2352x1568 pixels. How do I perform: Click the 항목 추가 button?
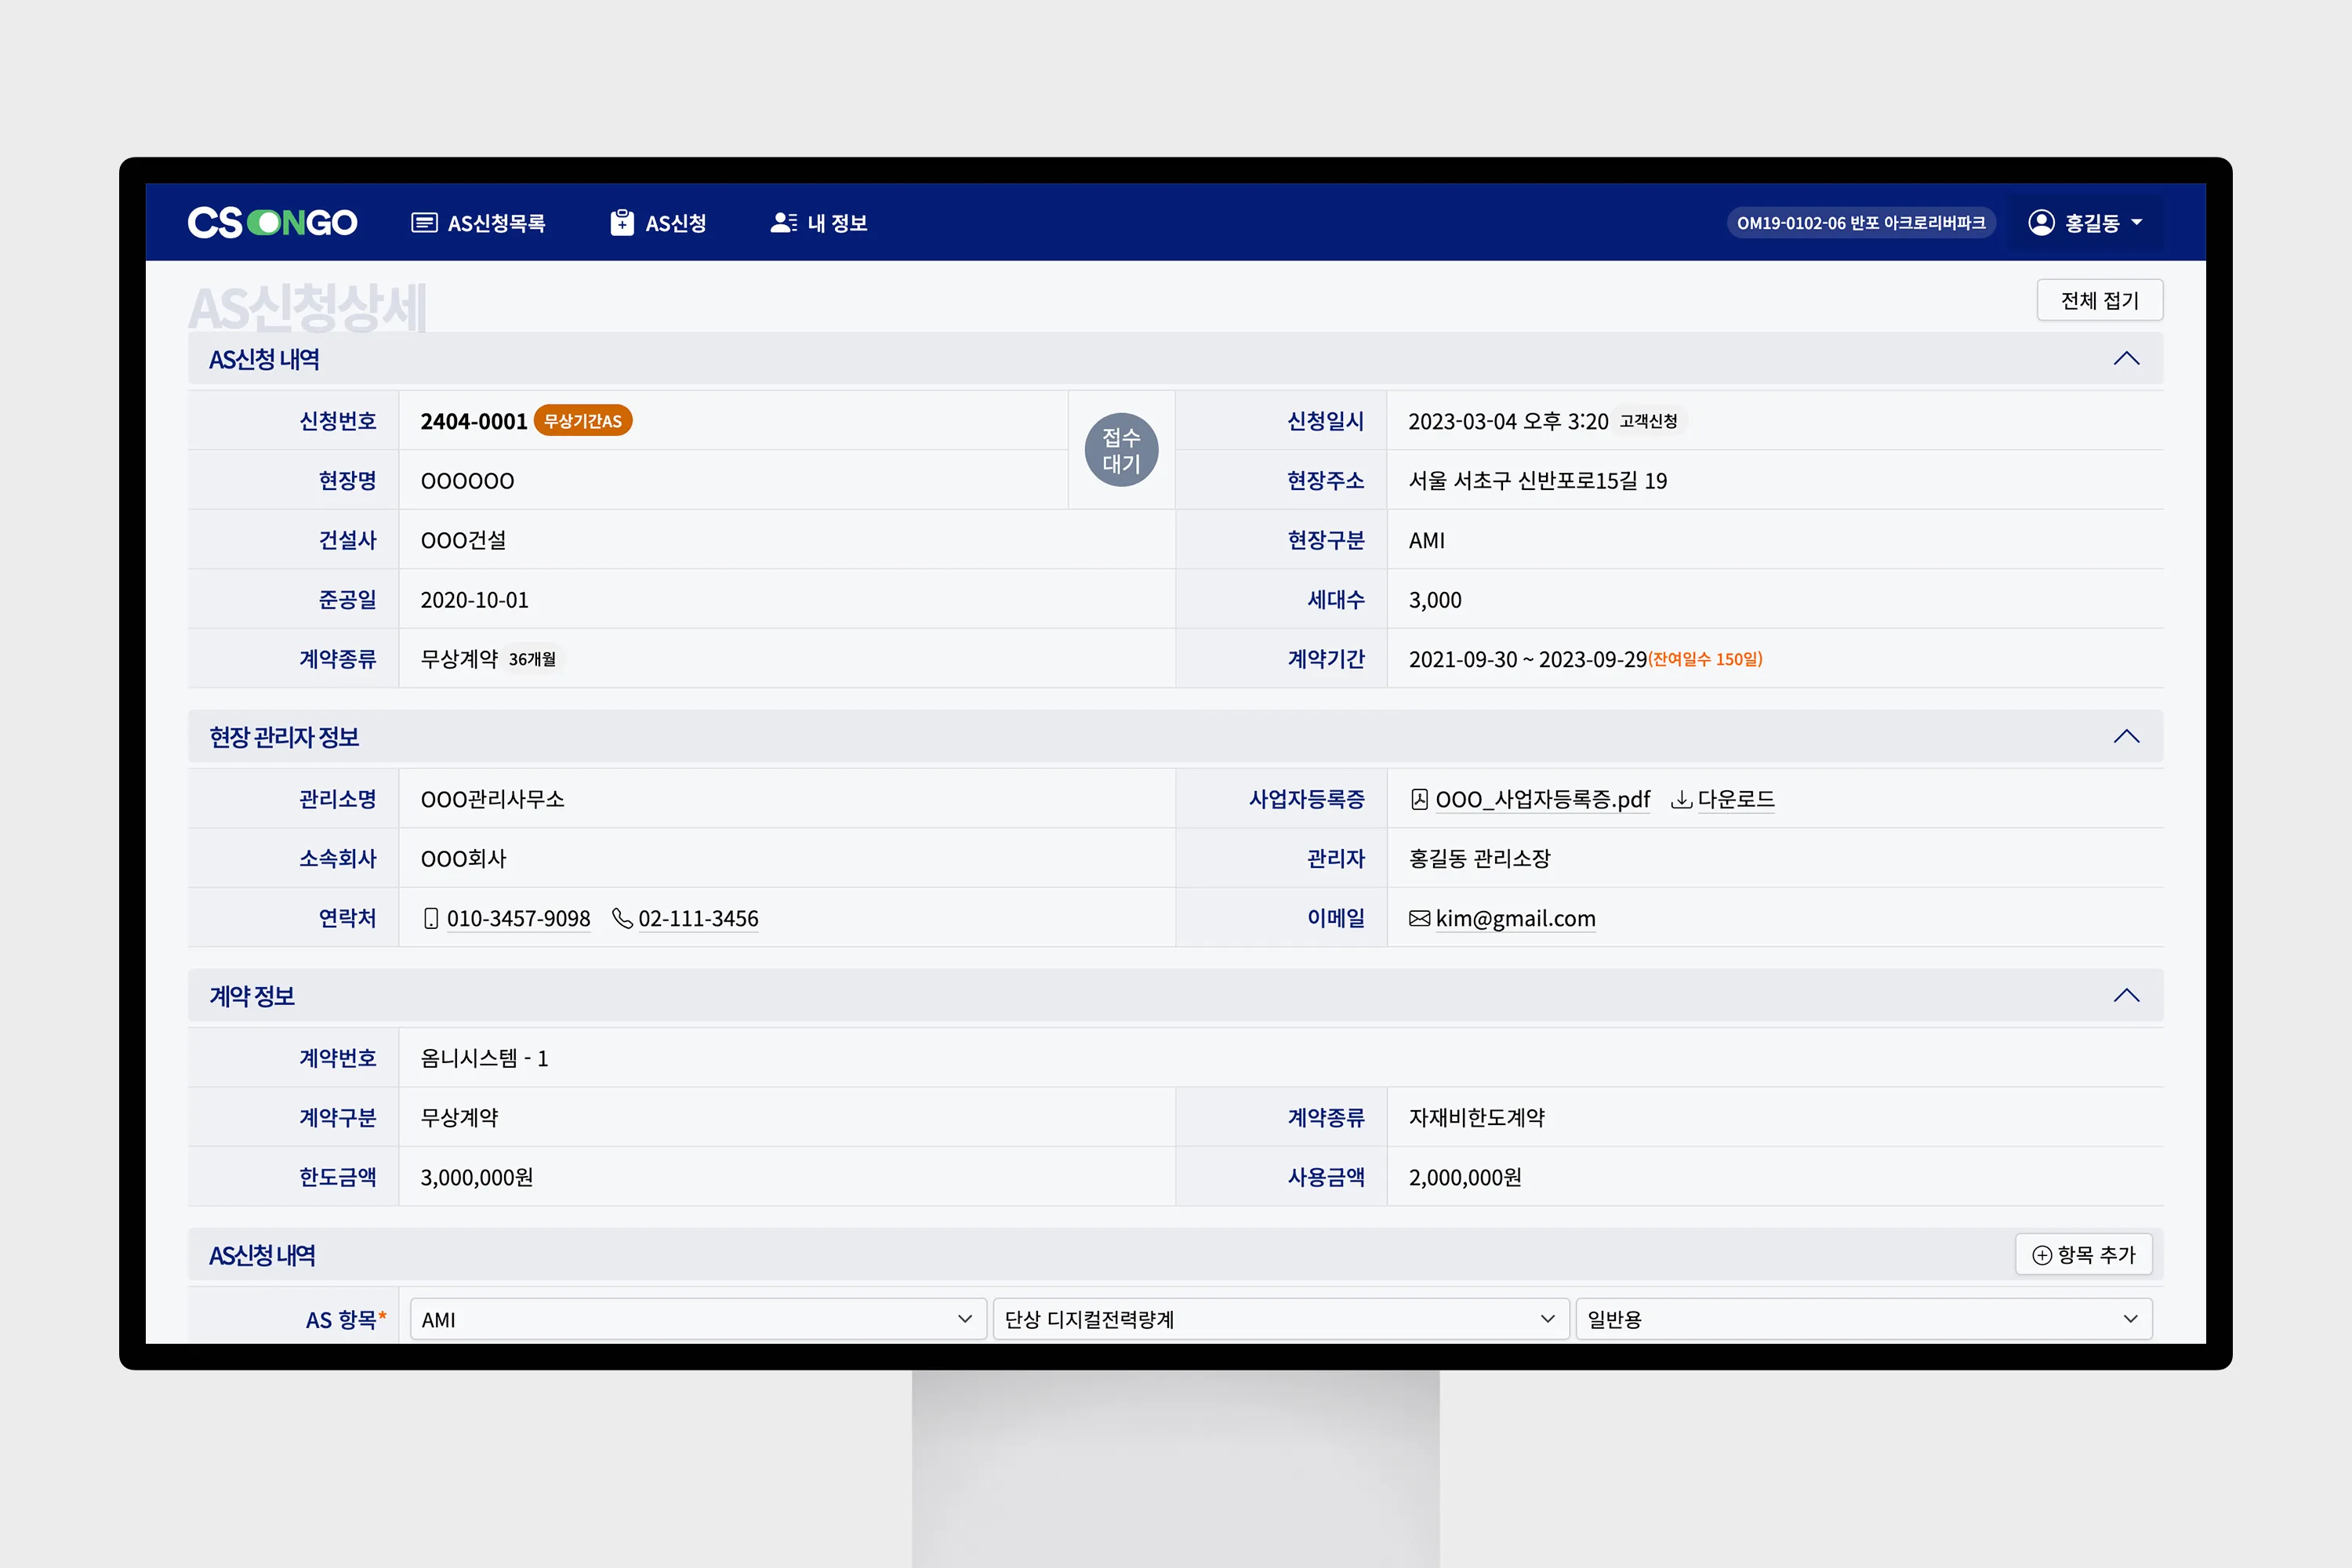point(2084,1254)
